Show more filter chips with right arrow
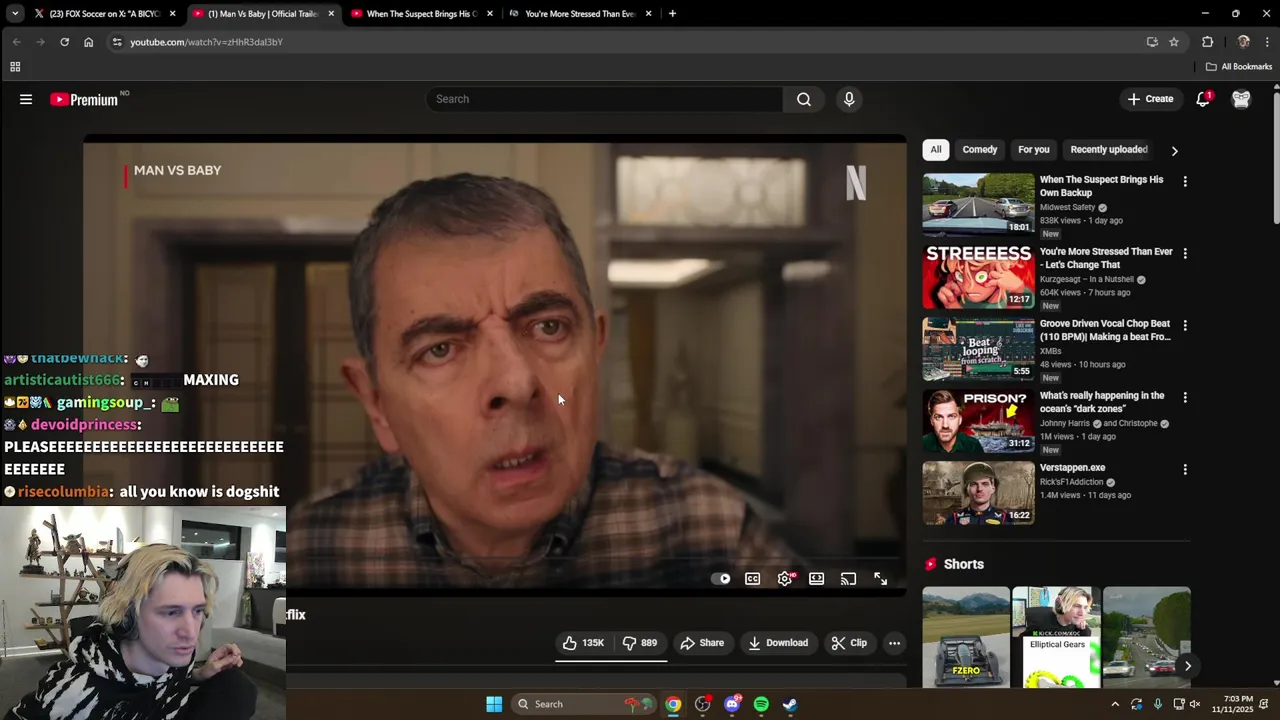This screenshot has width=1280, height=720. pos(1175,150)
